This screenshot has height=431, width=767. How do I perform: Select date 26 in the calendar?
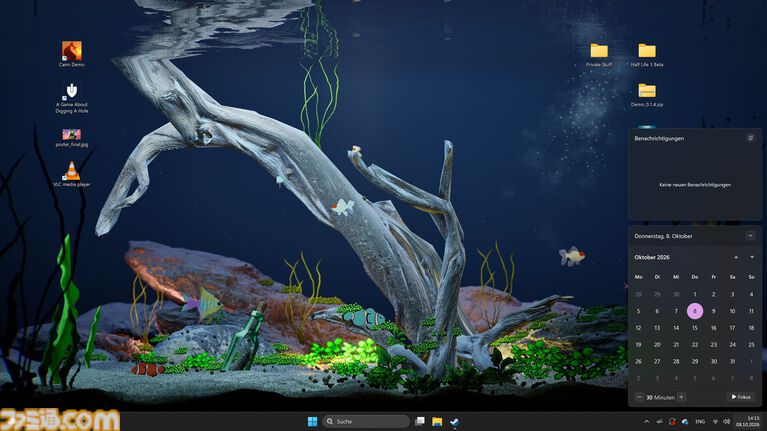coord(638,361)
